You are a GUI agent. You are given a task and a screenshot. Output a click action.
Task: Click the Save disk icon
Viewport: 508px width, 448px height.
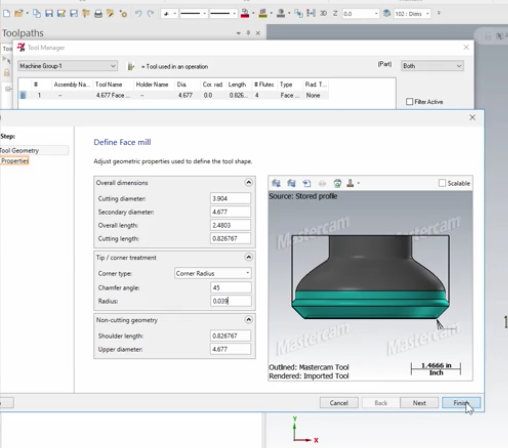tap(49, 14)
